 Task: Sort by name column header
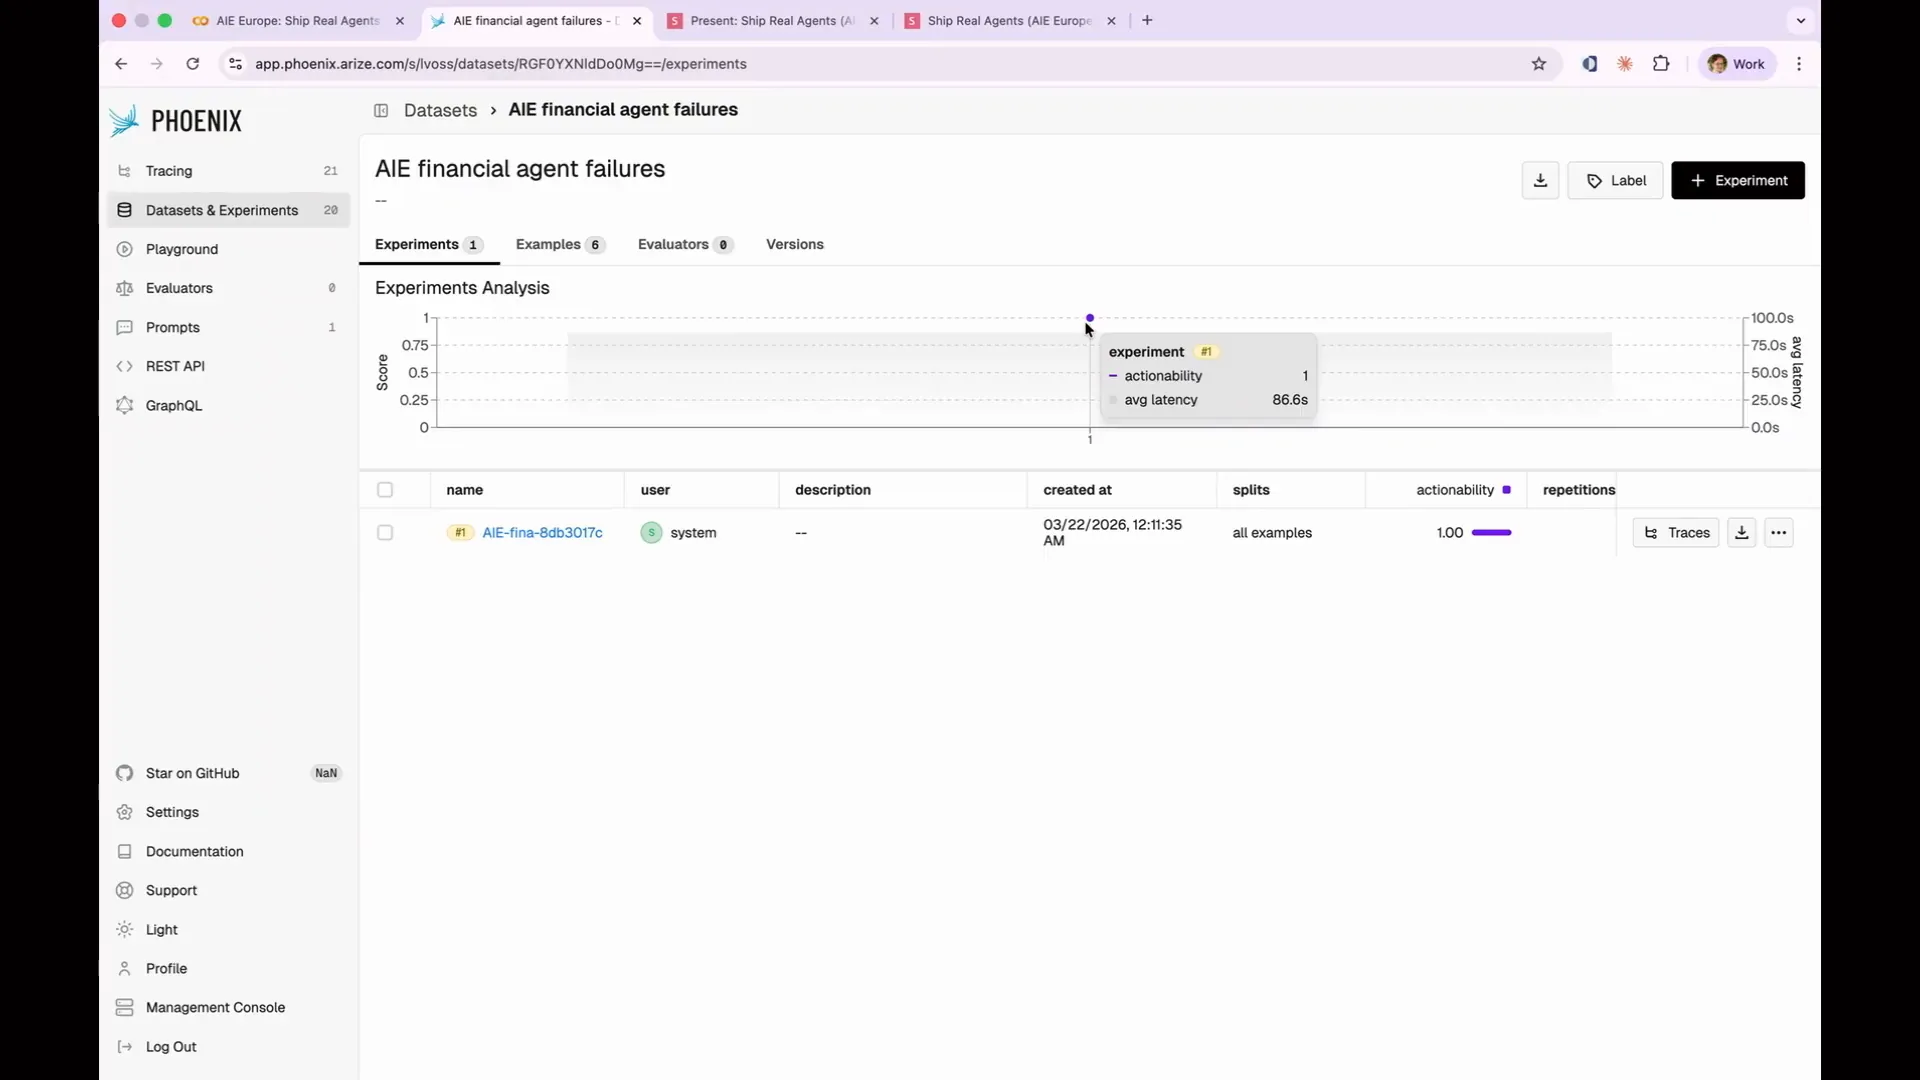464,490
